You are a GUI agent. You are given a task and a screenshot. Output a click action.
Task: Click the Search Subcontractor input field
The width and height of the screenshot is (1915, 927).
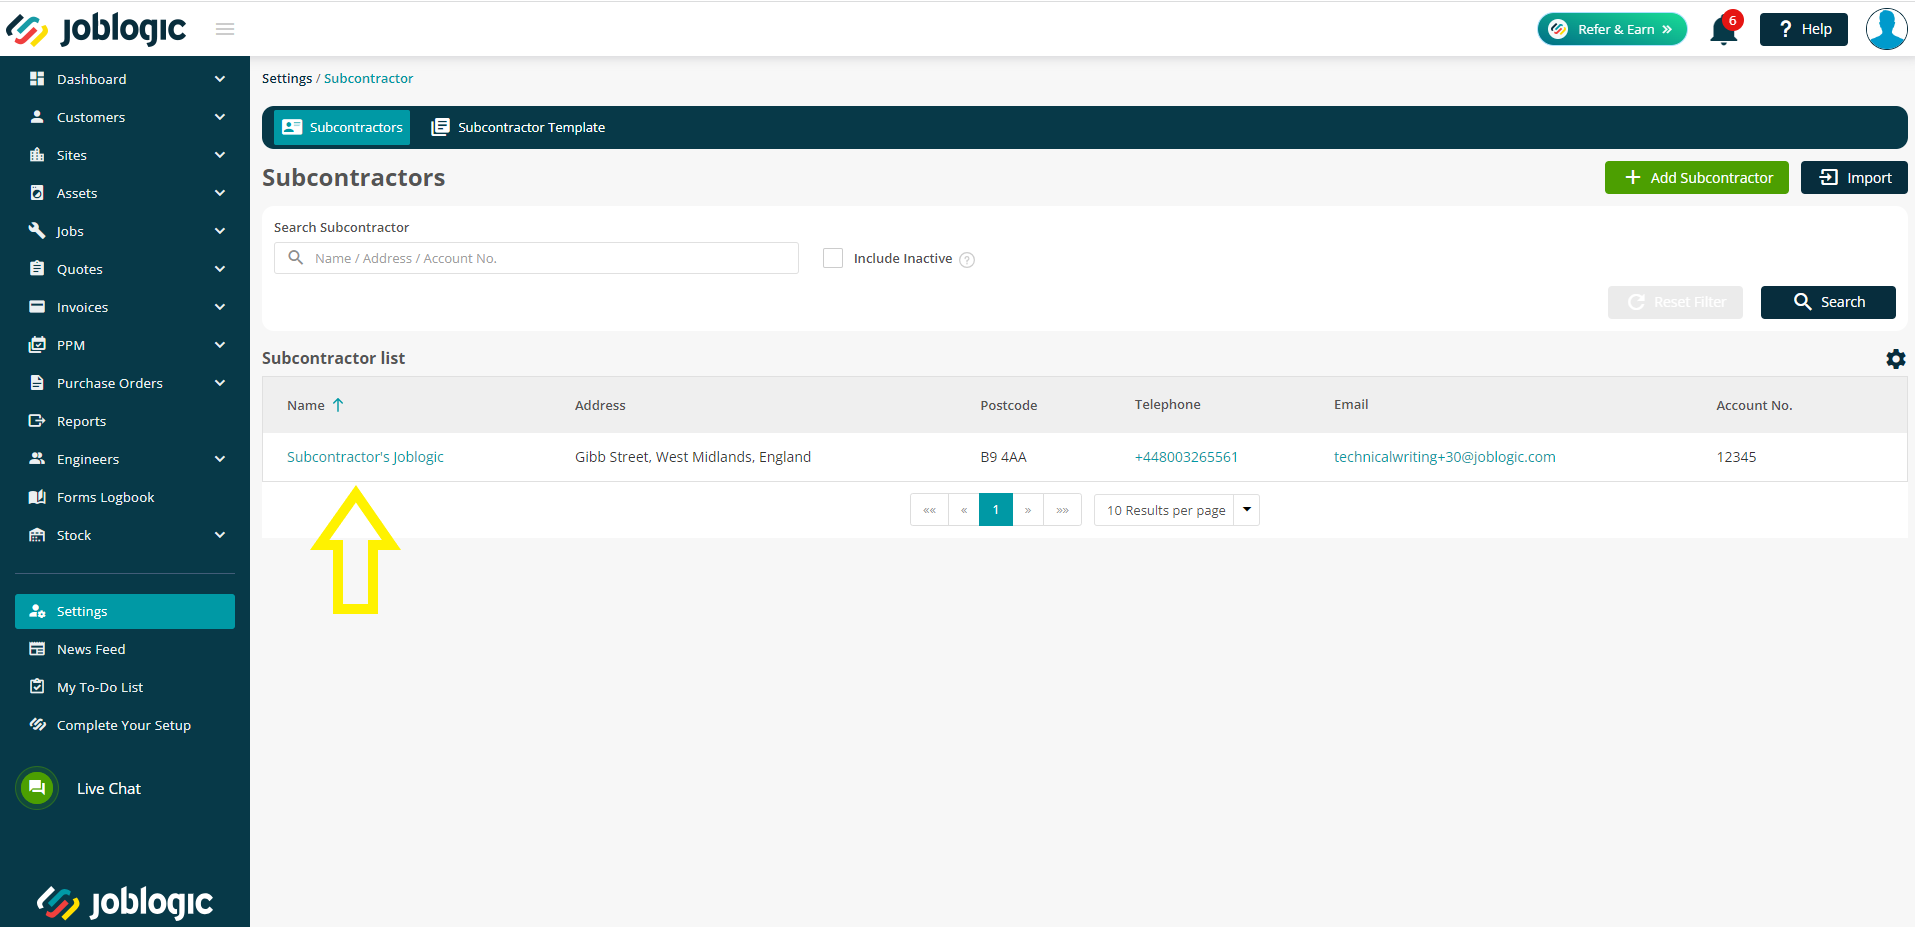click(536, 258)
